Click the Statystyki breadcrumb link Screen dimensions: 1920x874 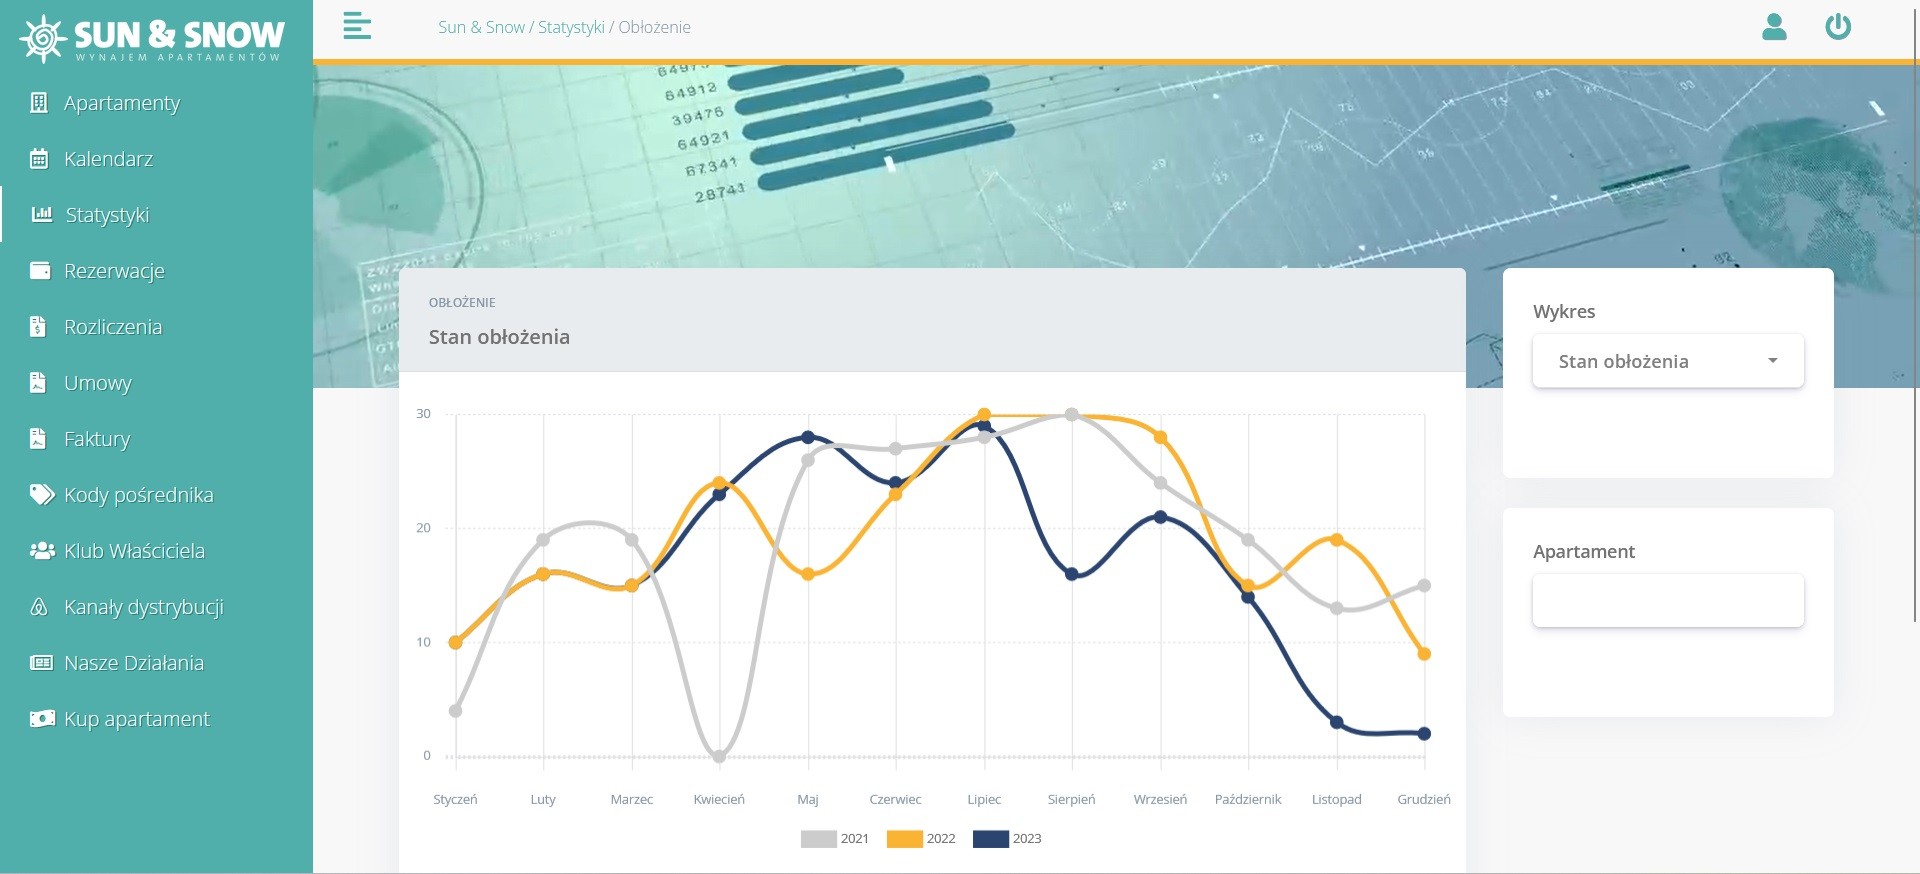point(571,27)
